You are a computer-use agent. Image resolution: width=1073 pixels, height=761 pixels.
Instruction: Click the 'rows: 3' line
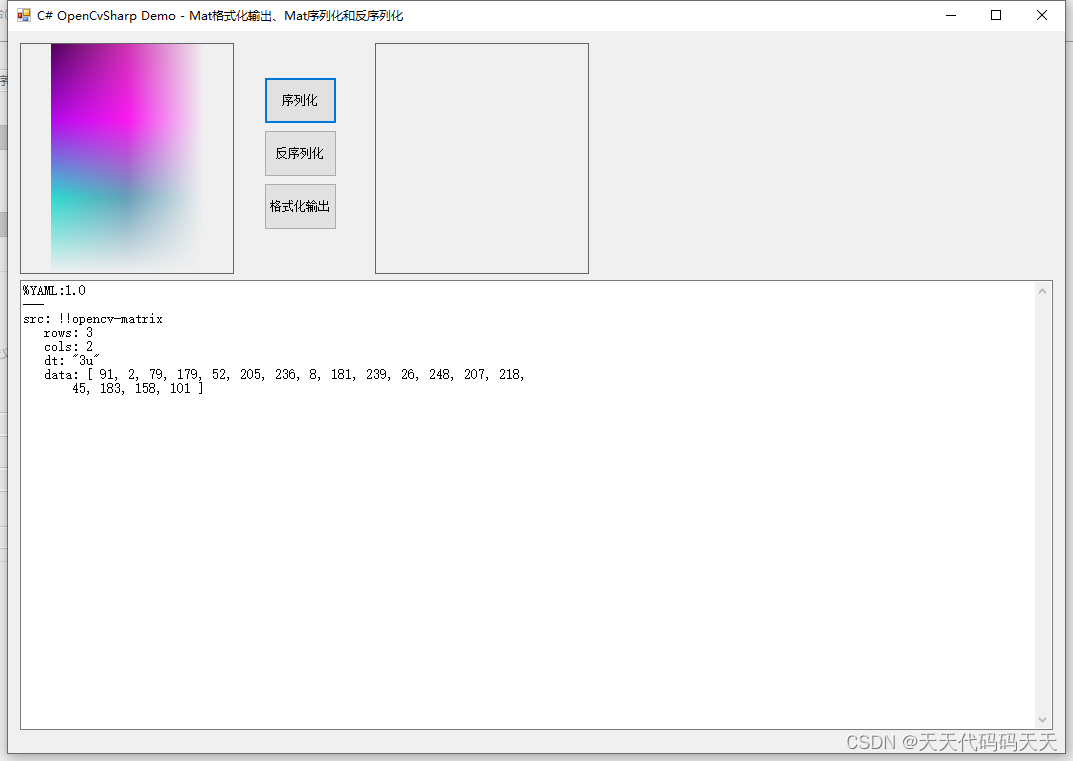click(x=68, y=333)
